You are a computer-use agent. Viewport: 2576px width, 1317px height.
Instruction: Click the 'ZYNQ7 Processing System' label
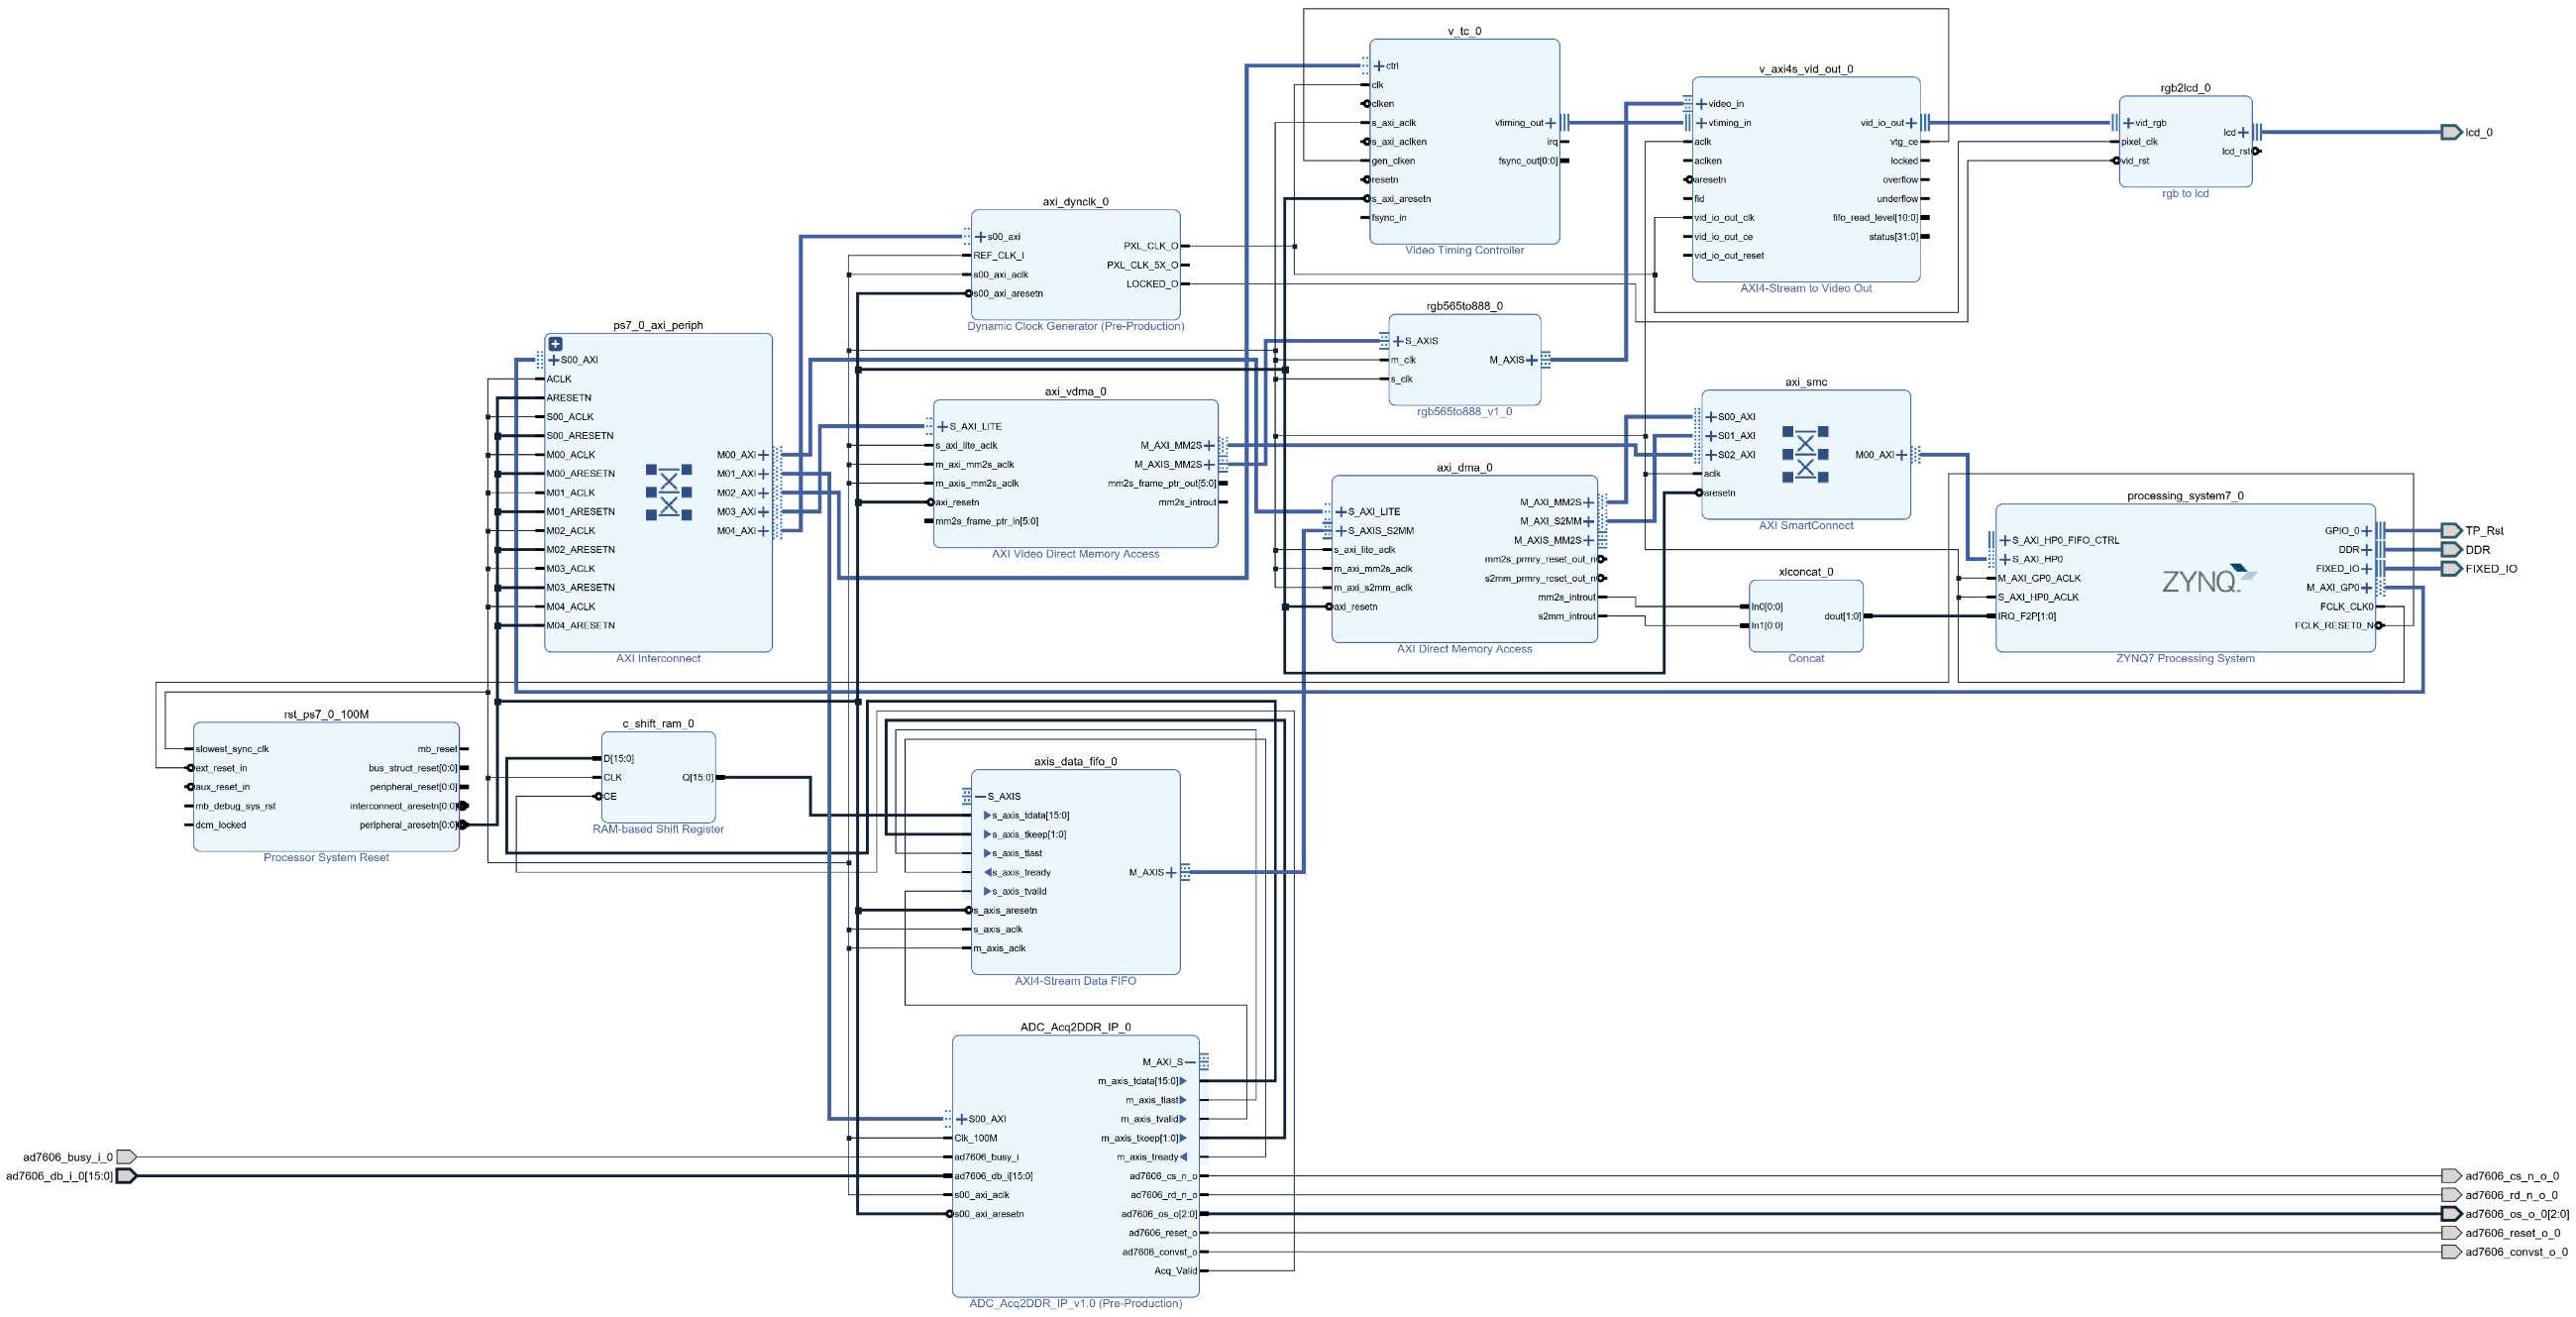click(x=2185, y=659)
